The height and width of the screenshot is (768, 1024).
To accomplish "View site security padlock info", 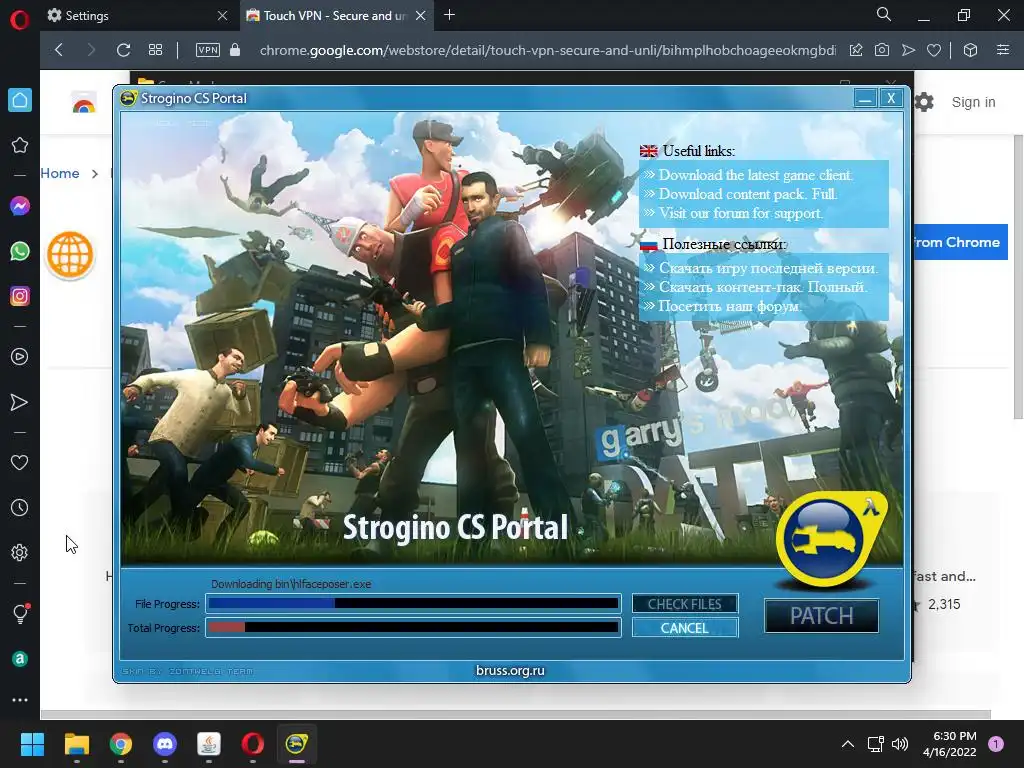I will 235,50.
